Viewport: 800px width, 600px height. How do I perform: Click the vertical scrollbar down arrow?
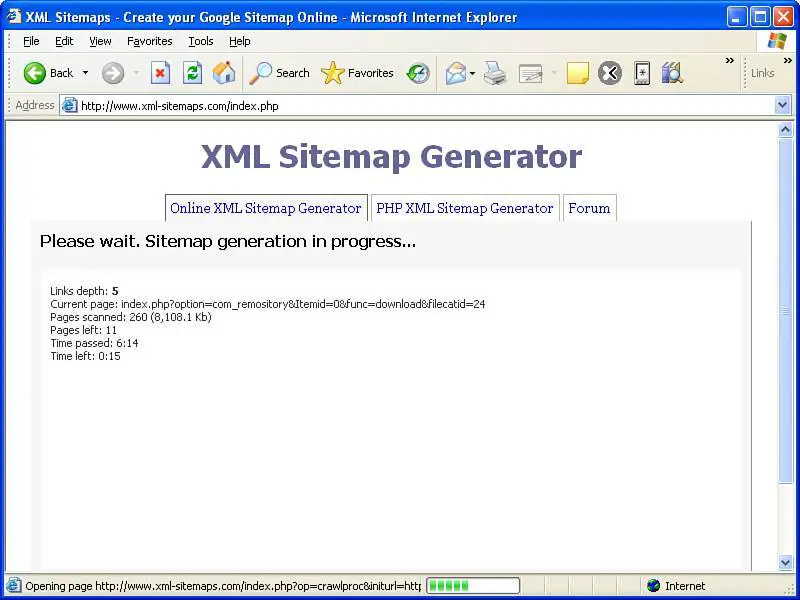[x=786, y=562]
